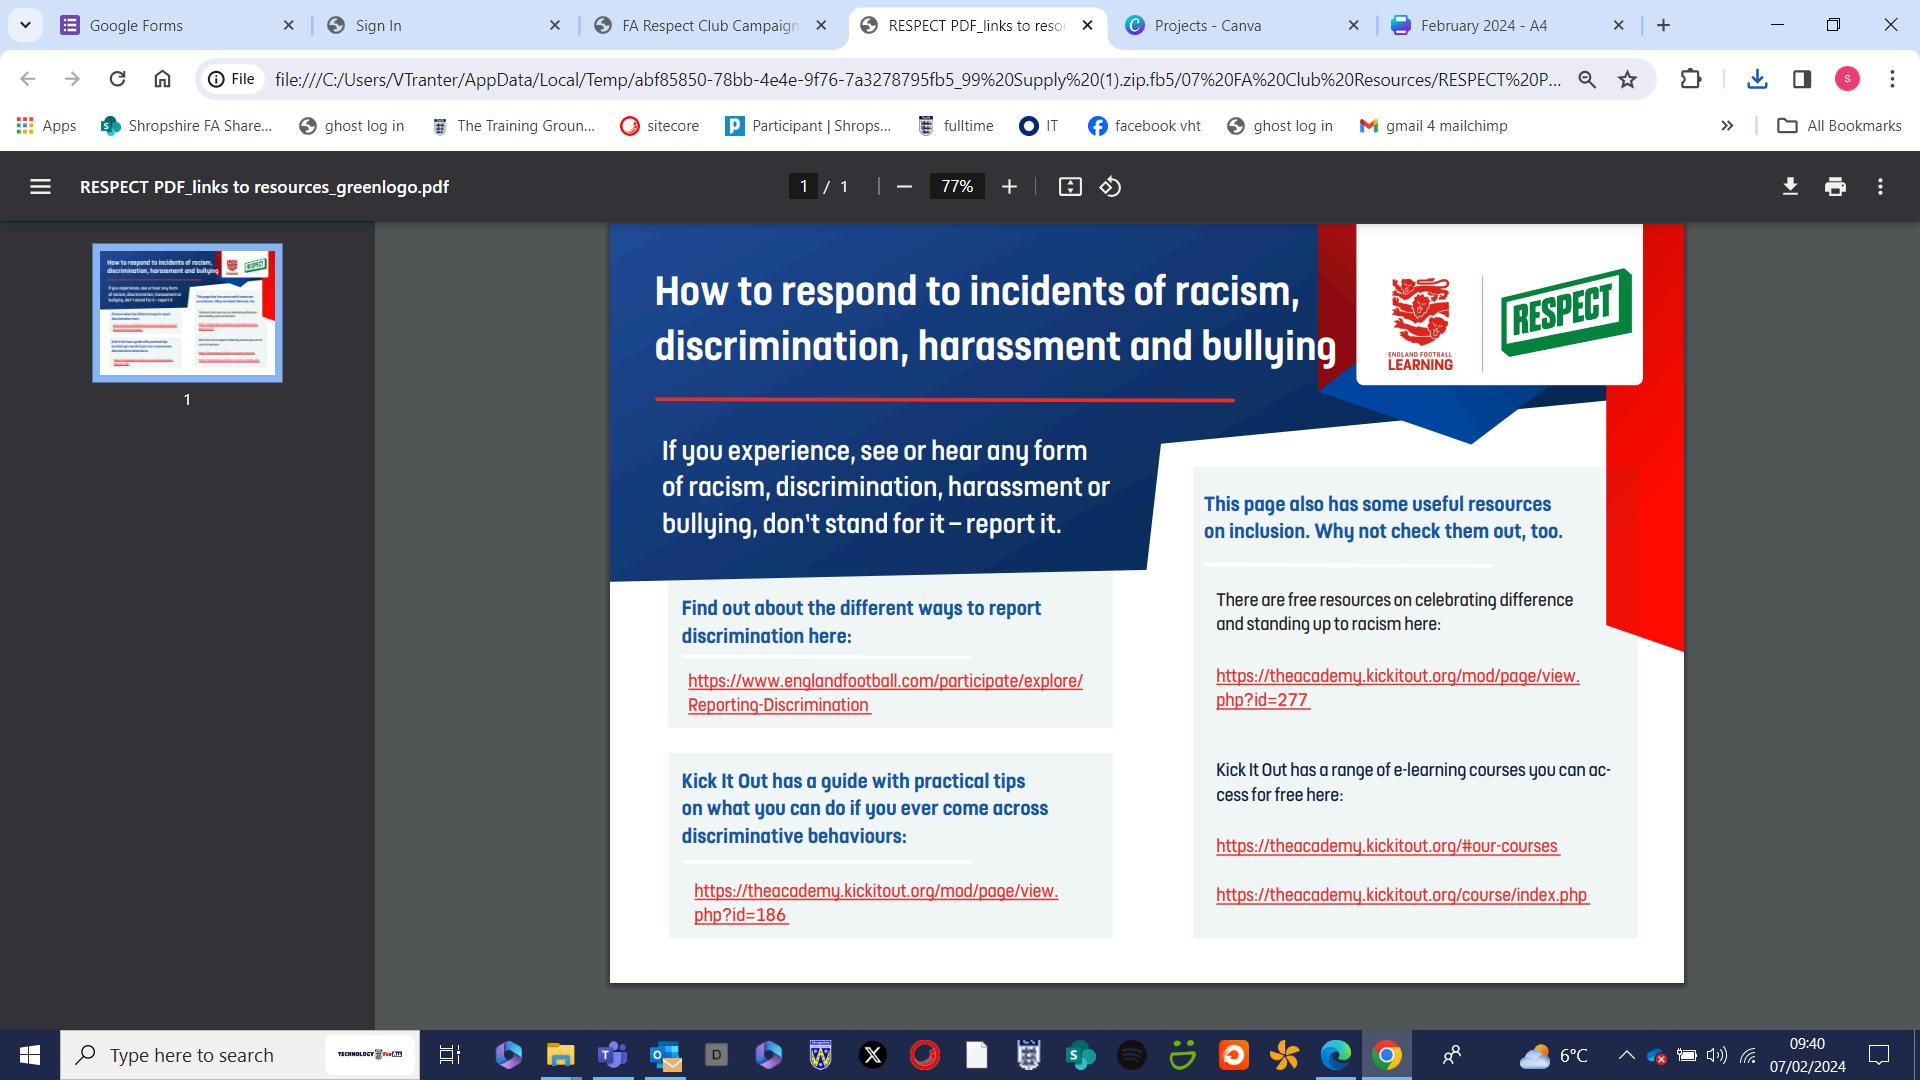
Task: Select the page 1 thumbnail
Action: click(187, 313)
